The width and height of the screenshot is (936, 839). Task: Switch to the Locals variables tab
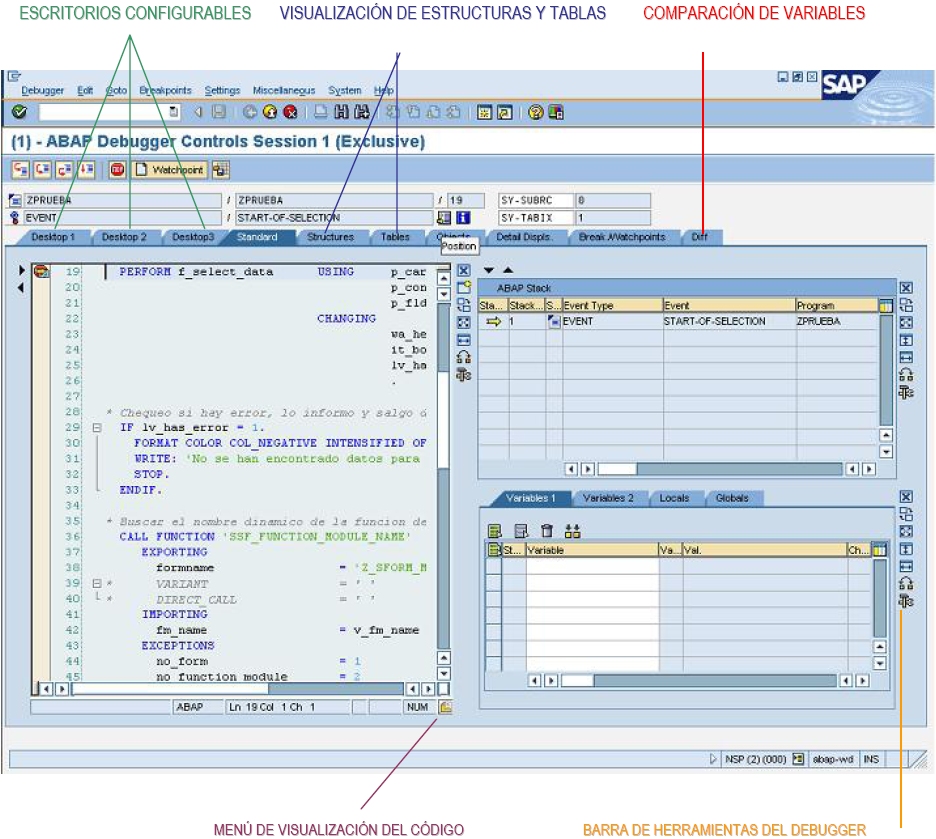pos(674,498)
